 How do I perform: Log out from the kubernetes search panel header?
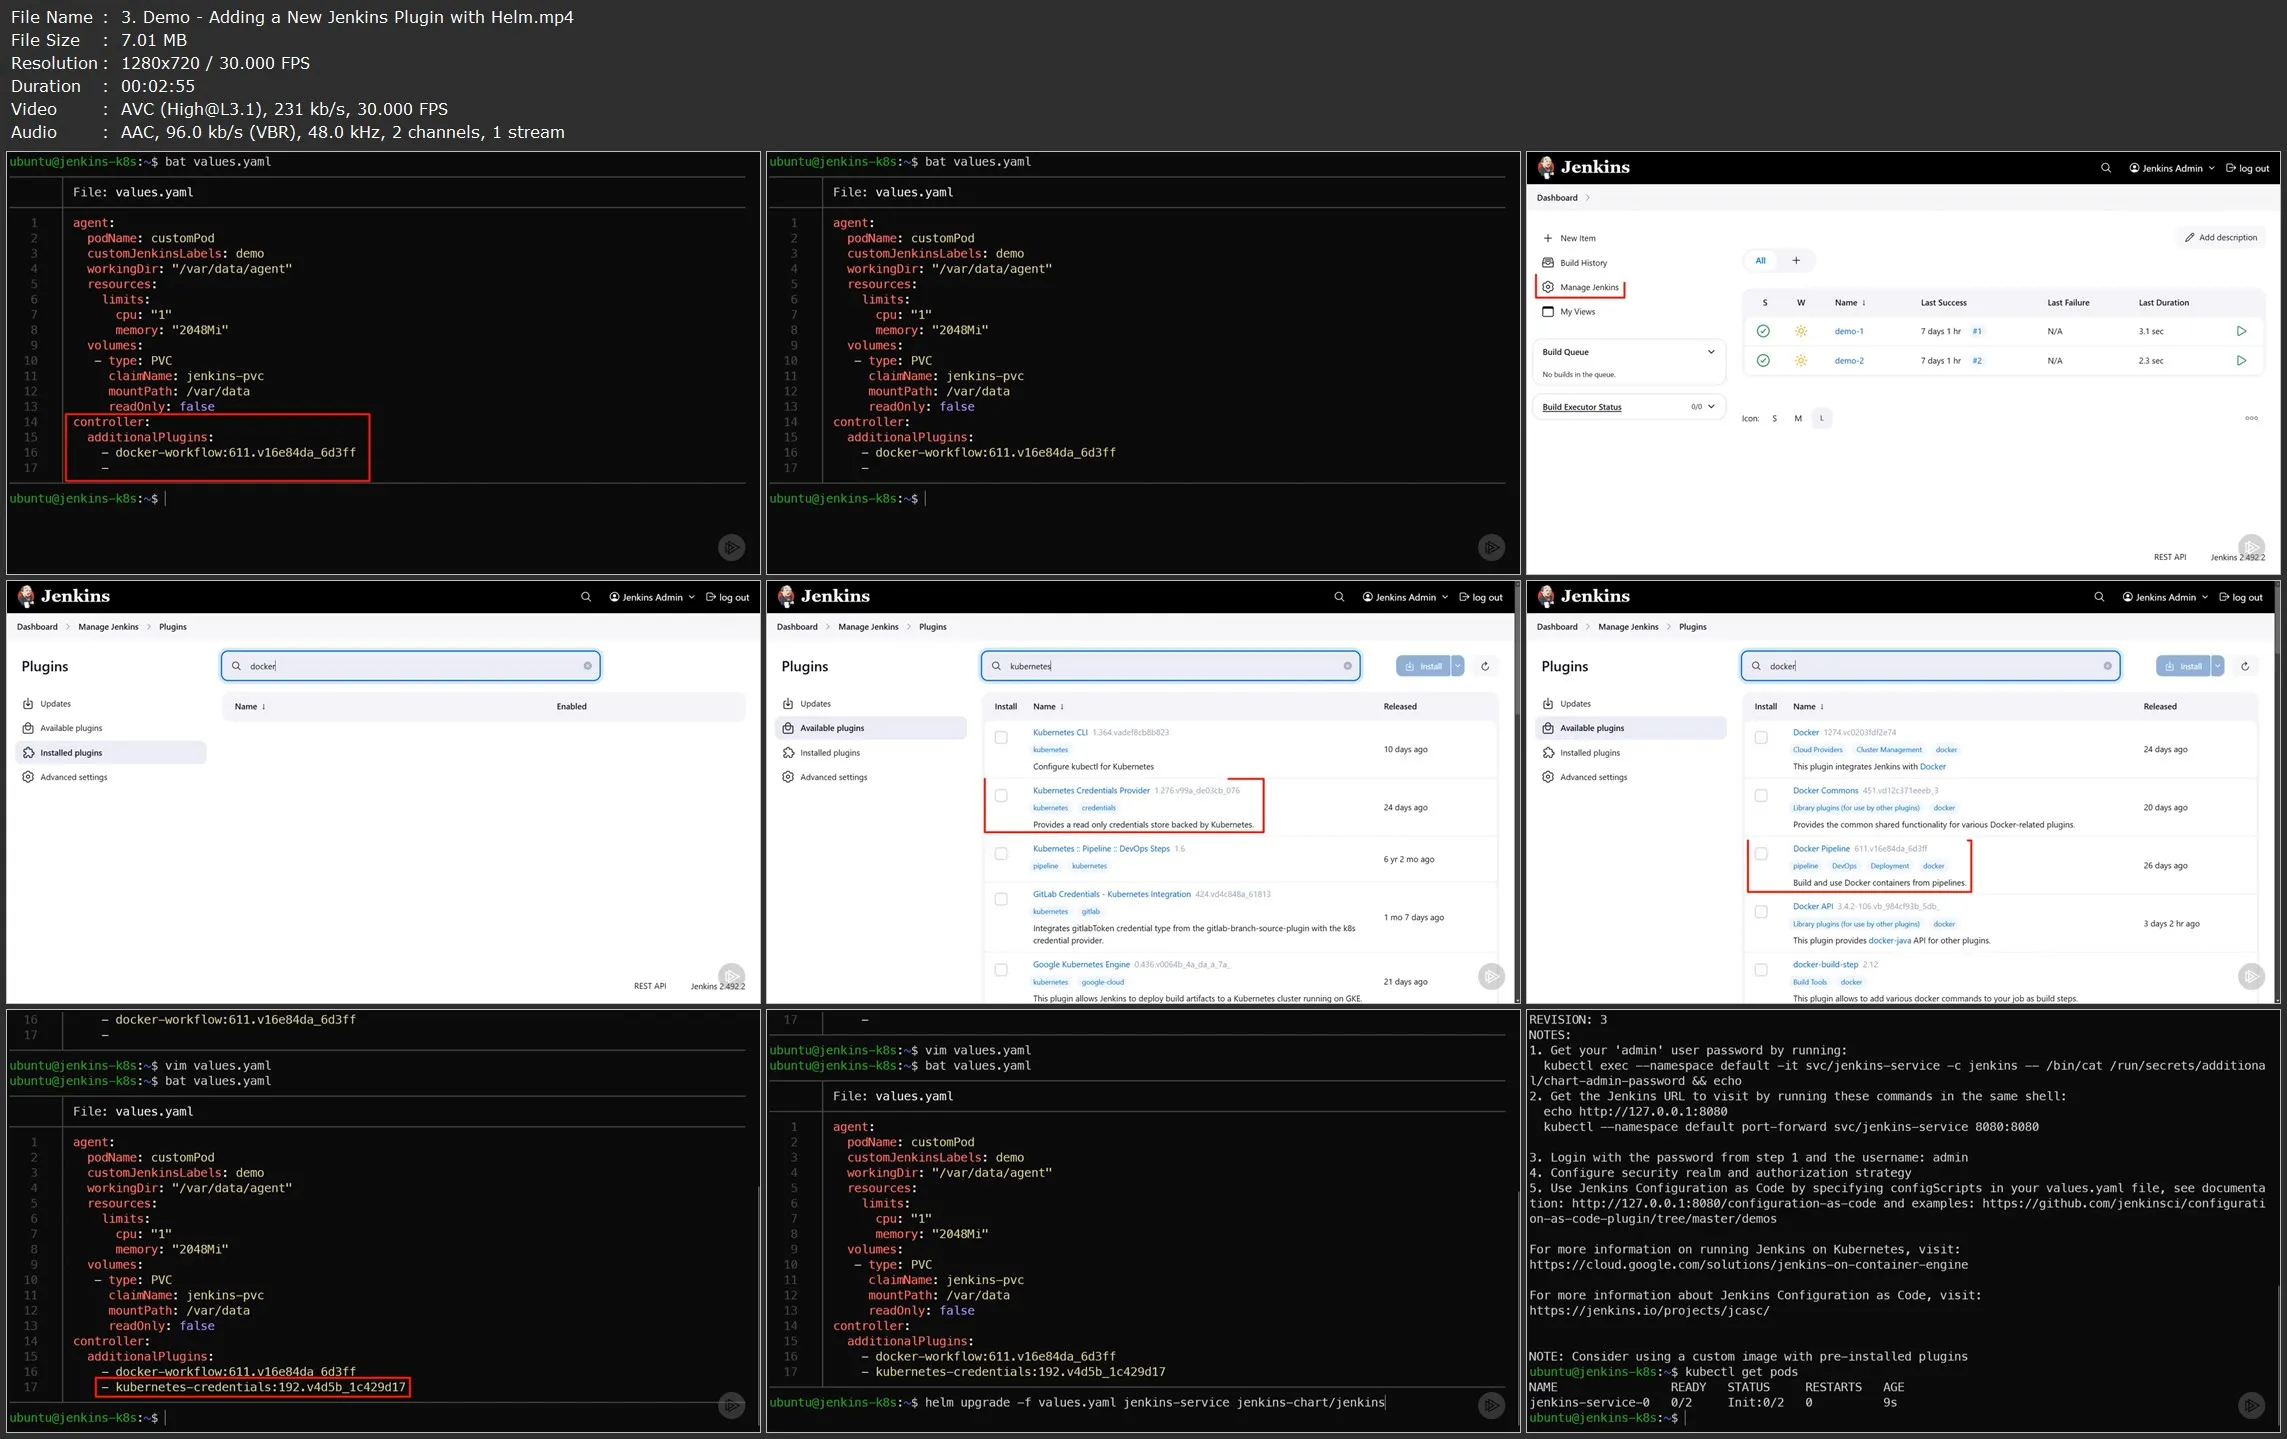tap(1481, 597)
